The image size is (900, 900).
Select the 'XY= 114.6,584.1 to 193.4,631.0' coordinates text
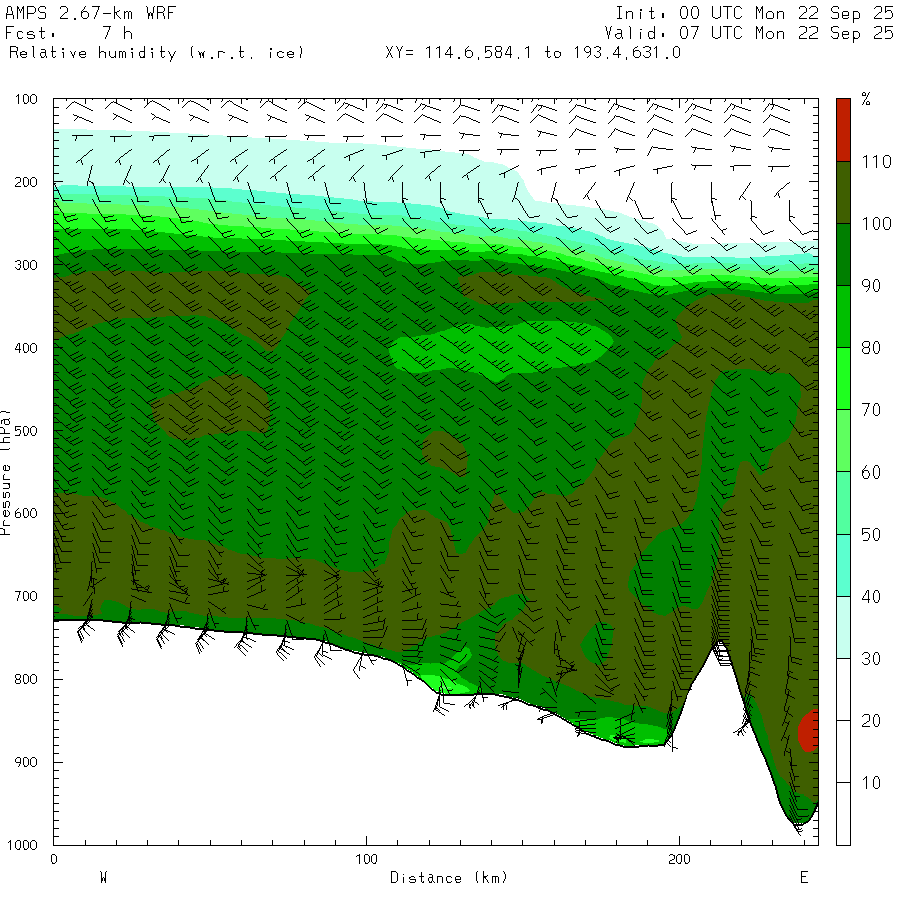tap(533, 53)
